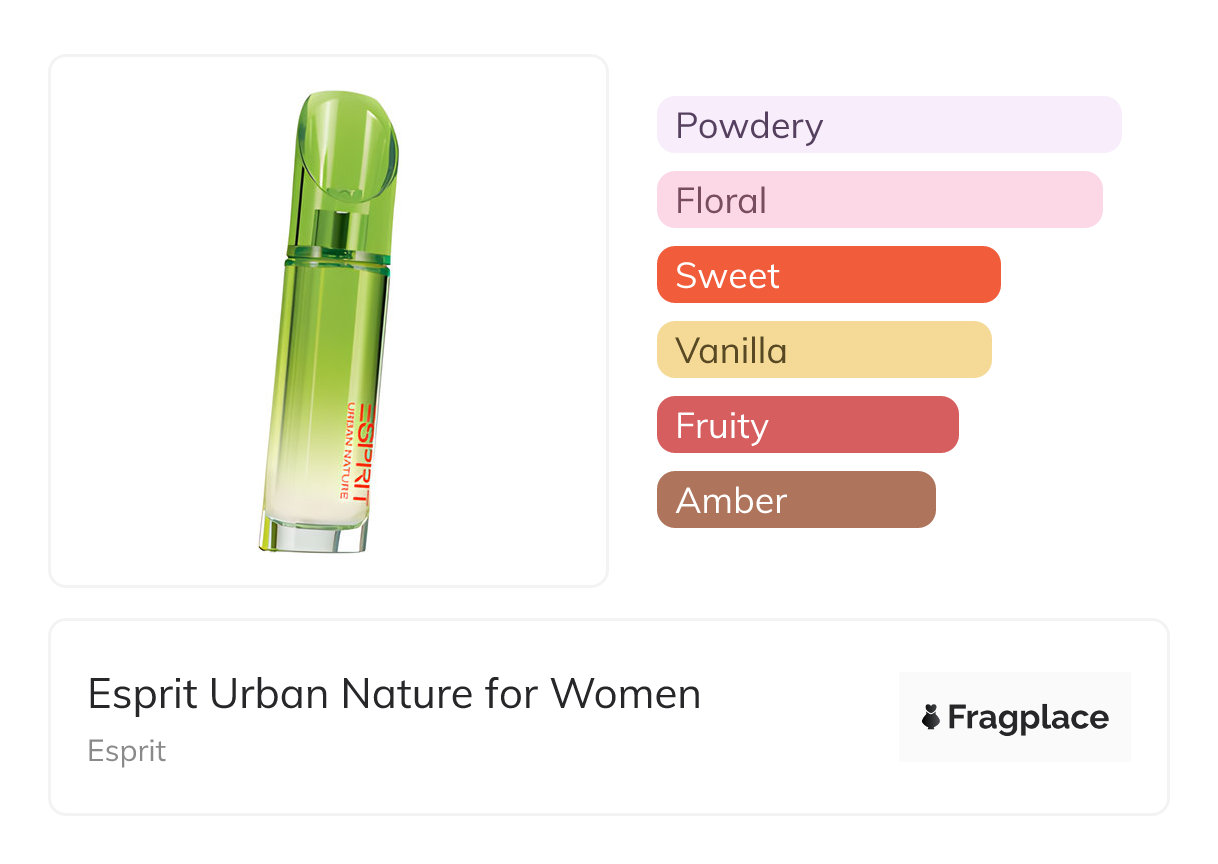Click the small URBAN NATURE text on the bottle

(346, 450)
